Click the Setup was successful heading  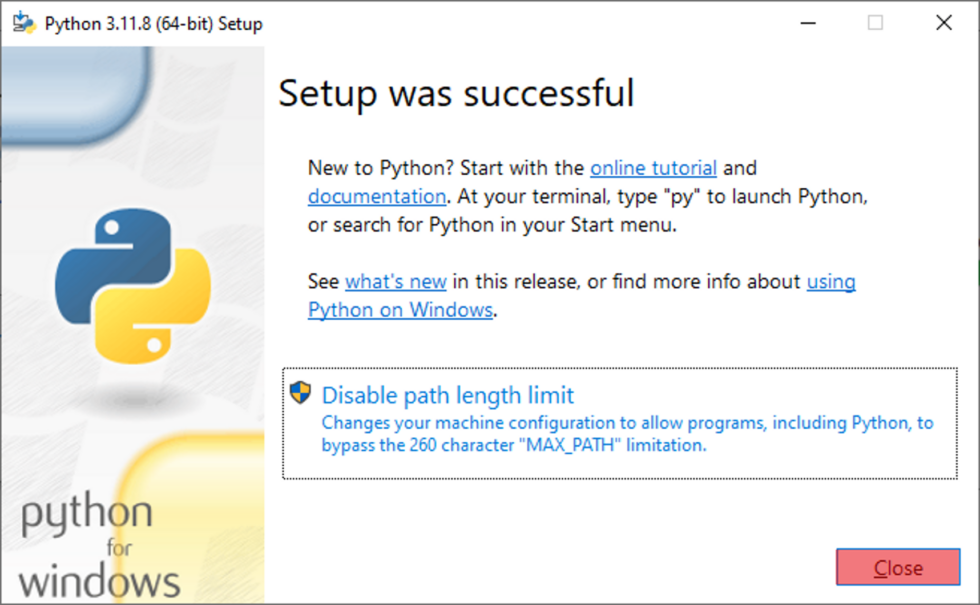click(x=455, y=92)
